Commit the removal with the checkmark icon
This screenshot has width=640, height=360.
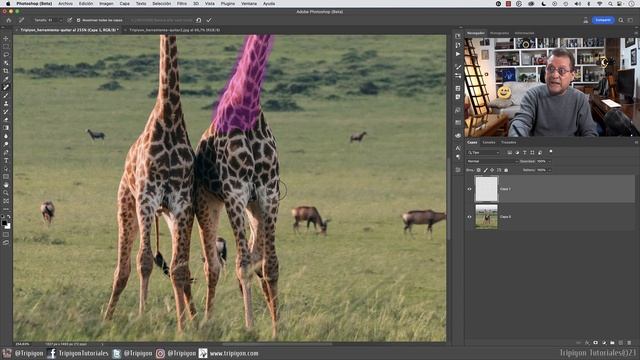pyautogui.click(x=209, y=20)
